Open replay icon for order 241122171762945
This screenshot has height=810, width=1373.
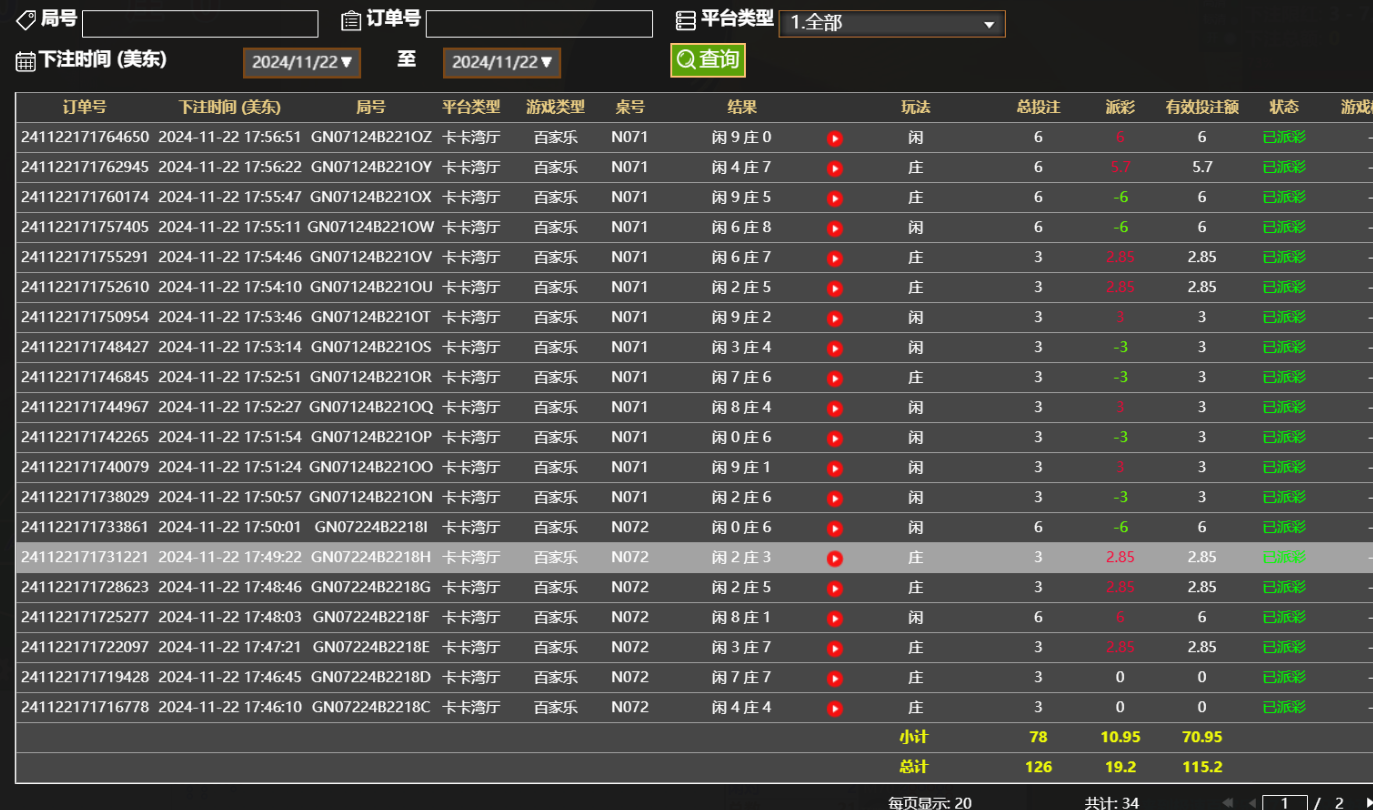point(835,168)
